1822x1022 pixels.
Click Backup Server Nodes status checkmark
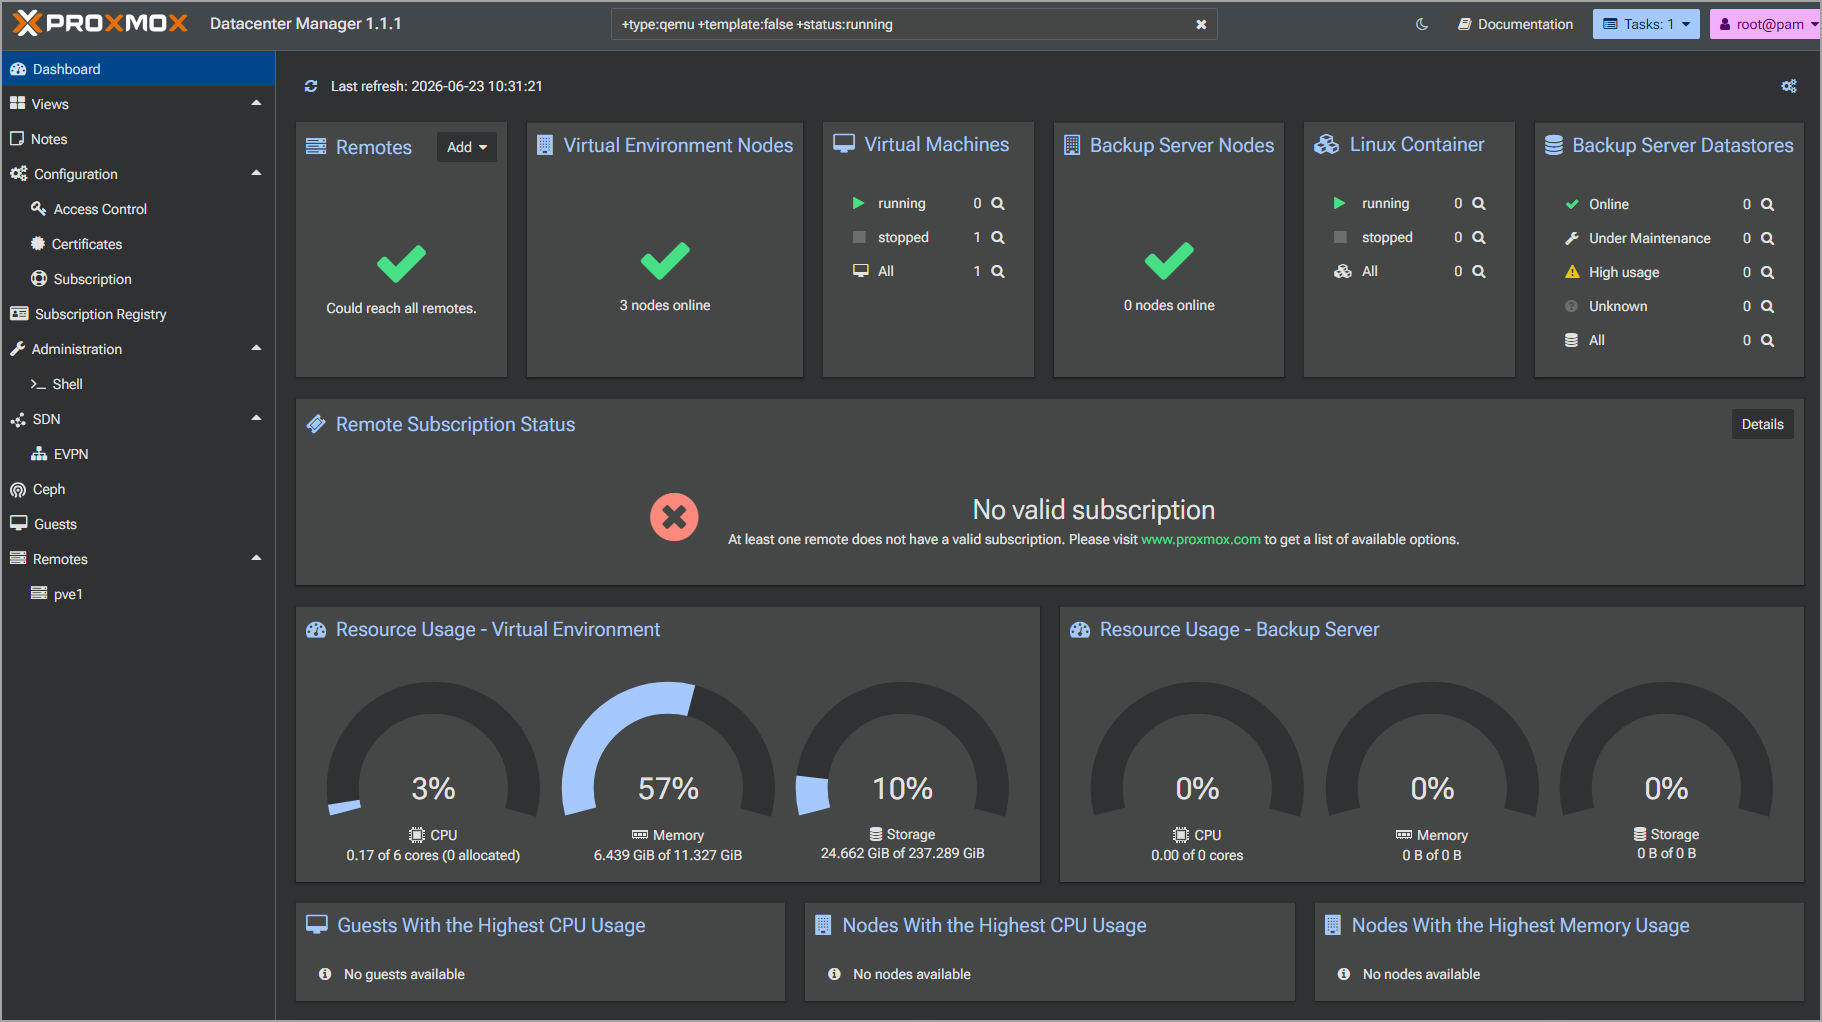(x=1169, y=261)
